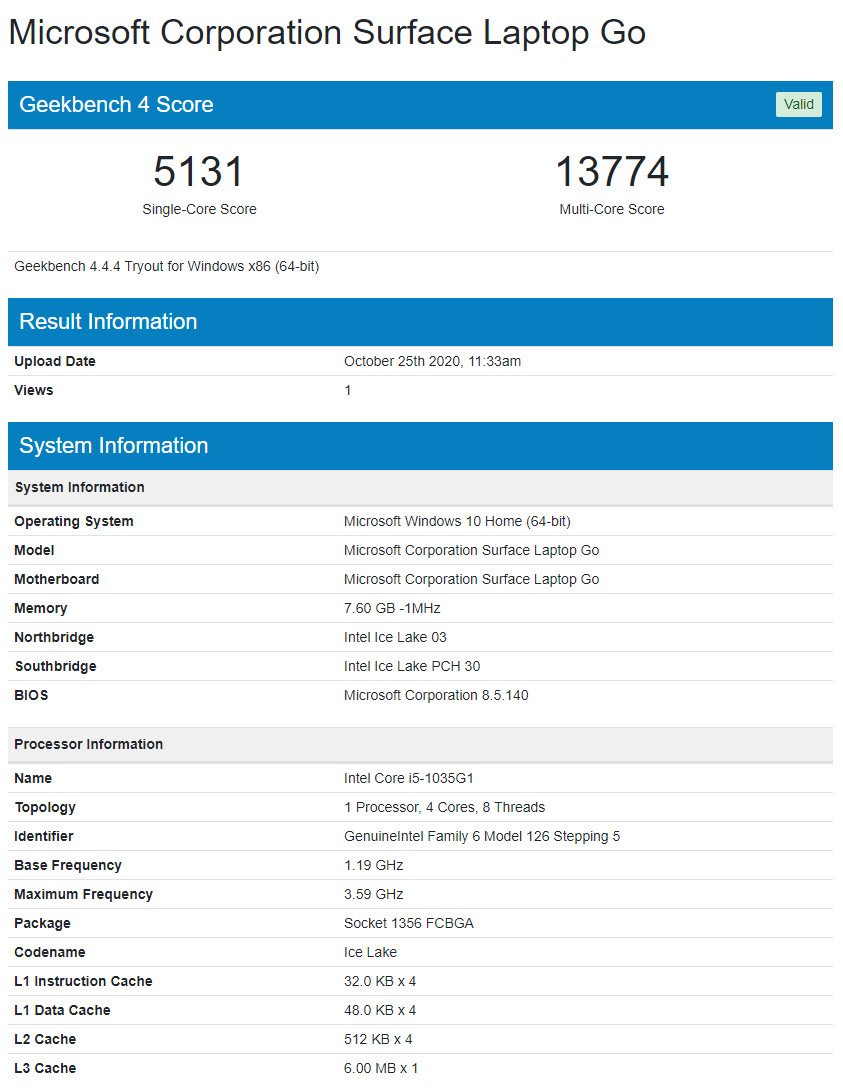Viewport: 843px width, 1091px height.
Task: Click GenuineIntel Family 6 Model 126 Stepping 5
Action: (x=482, y=836)
